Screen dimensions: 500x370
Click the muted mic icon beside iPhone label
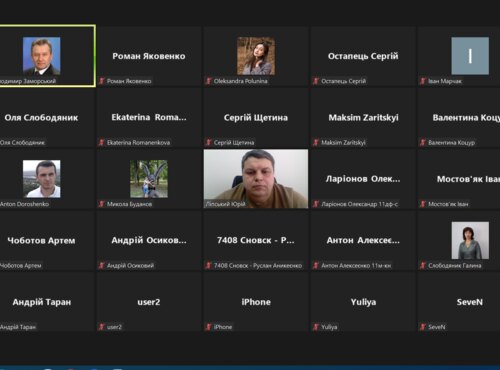(209, 327)
